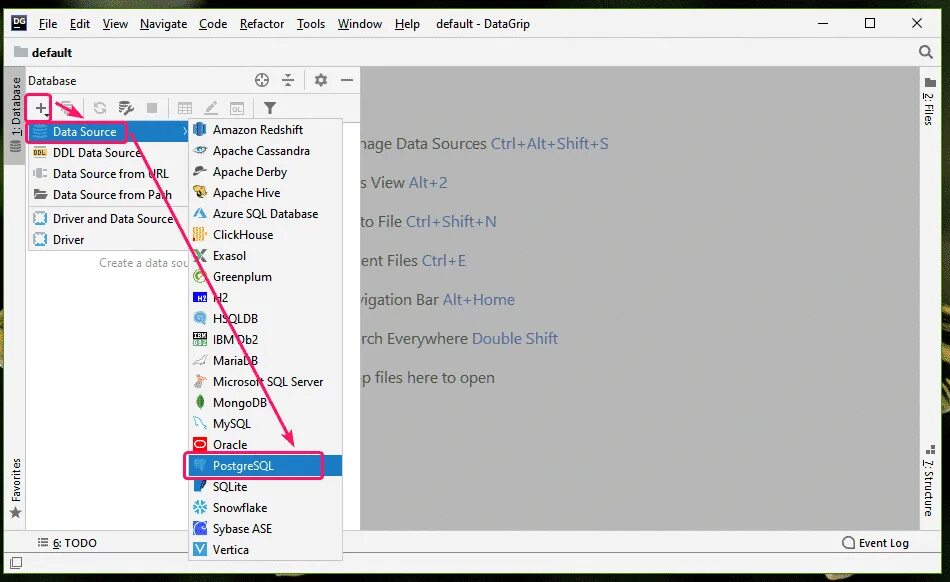Open the View menu
This screenshot has width=950, height=582.
coord(115,24)
